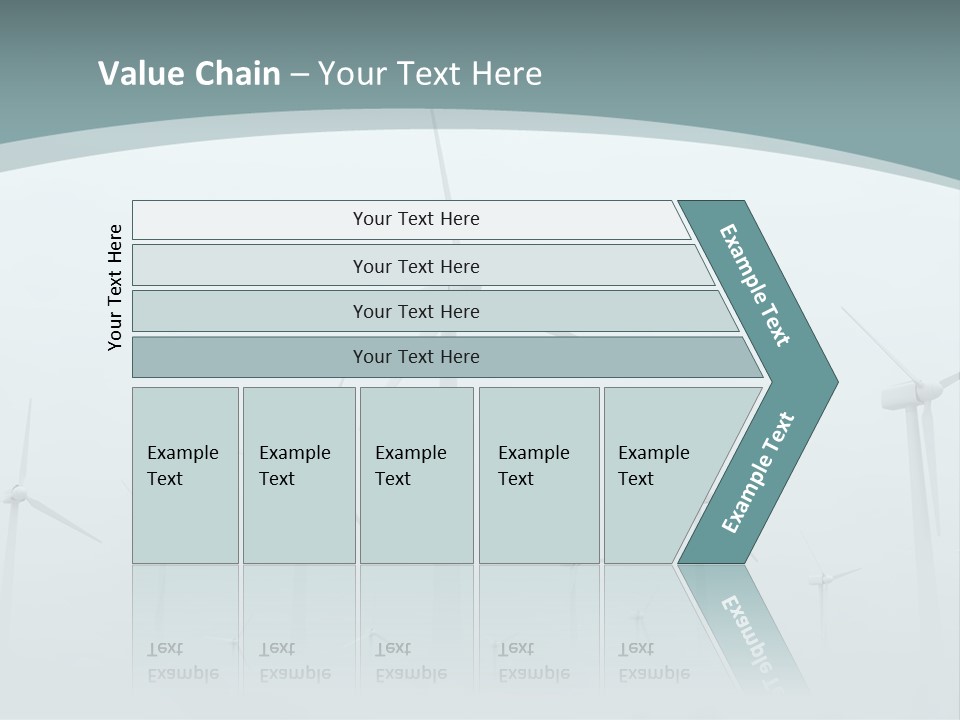Screen dimensions: 960x720
Task: Click the third "Your Text Here" bar
Action: [x=415, y=311]
